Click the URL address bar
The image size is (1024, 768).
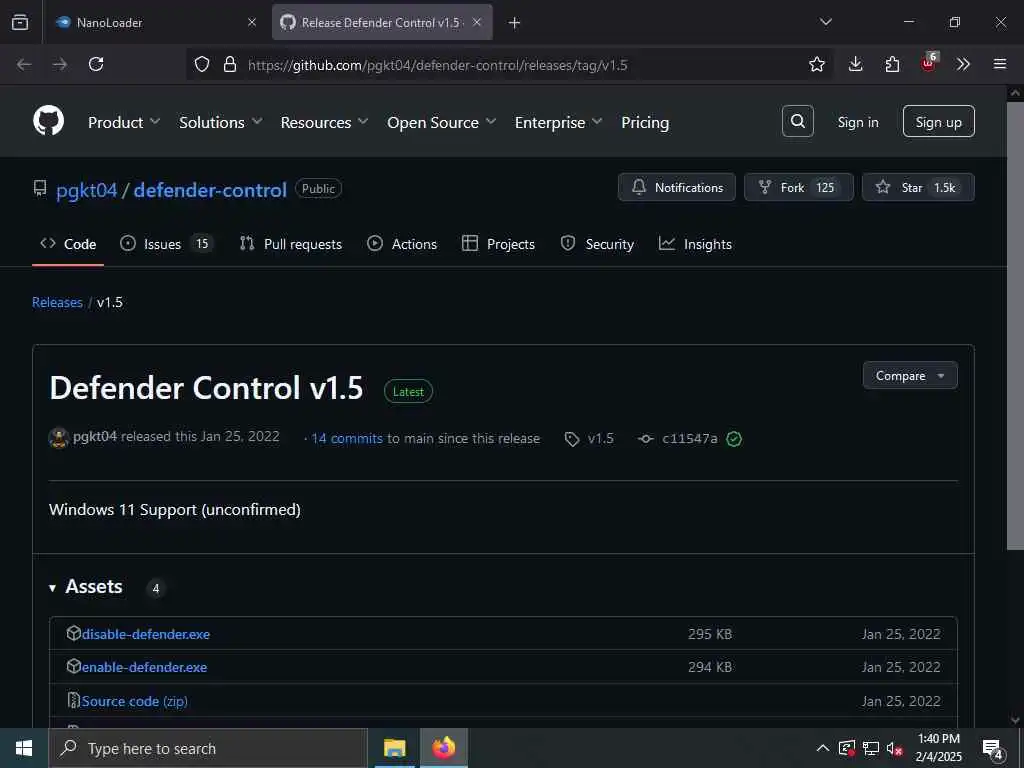509,65
